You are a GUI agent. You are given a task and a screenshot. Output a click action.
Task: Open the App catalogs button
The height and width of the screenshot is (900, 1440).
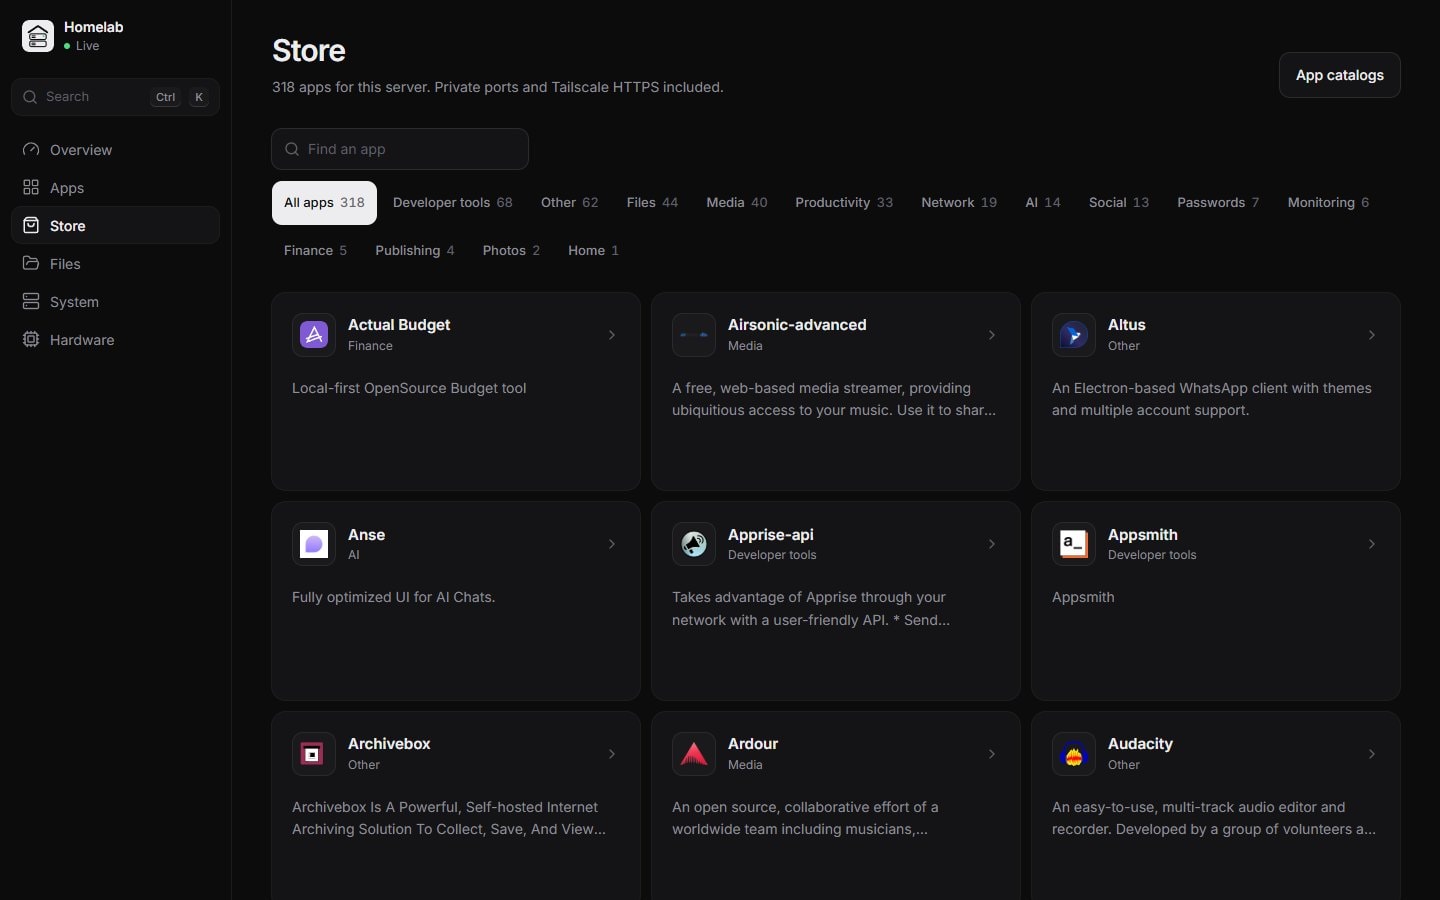[x=1340, y=75]
